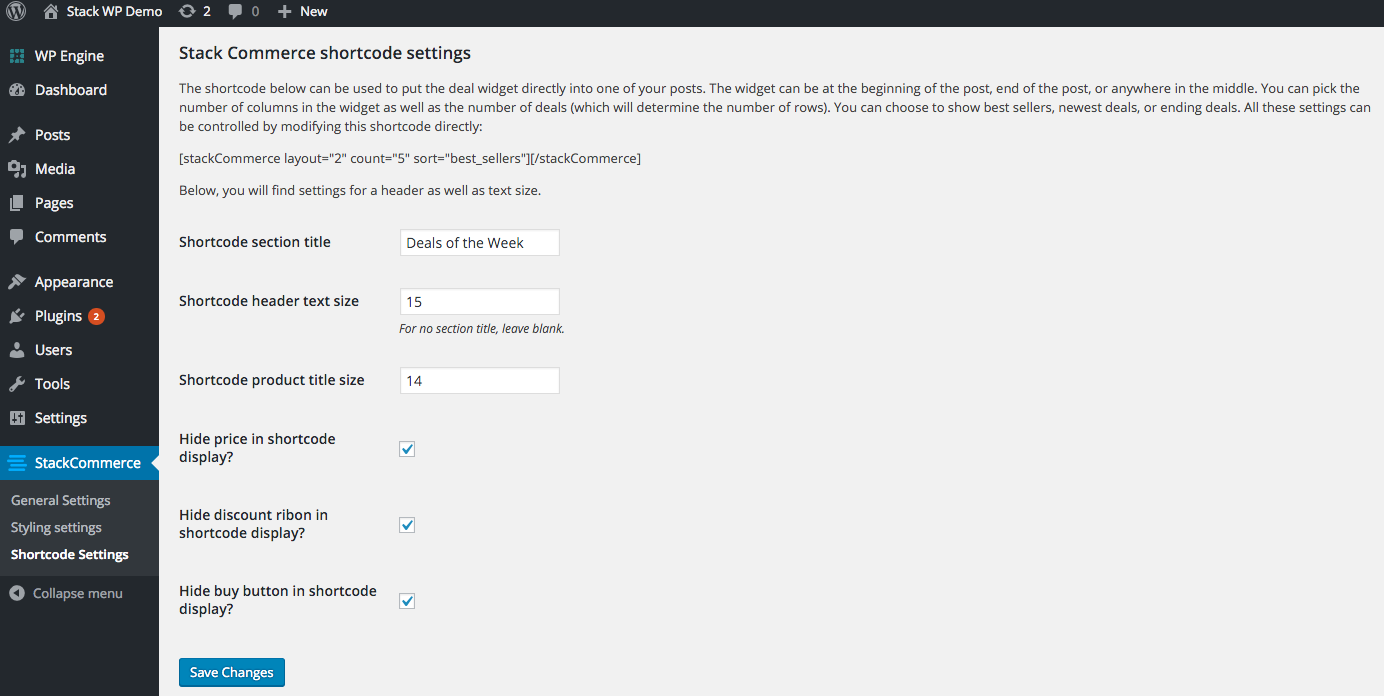Click the Tools wrench icon
This screenshot has width=1384, height=696.
tap(16, 384)
